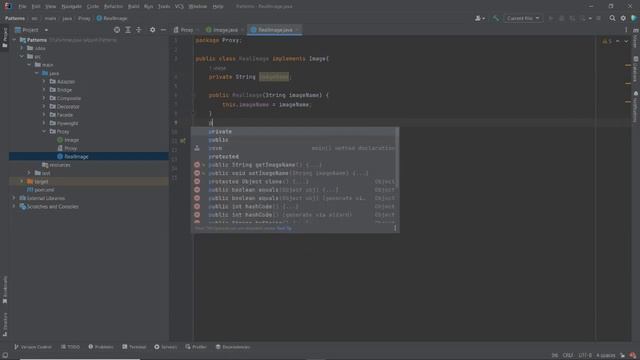Open the Navigate menu
640x360 pixels.
pyautogui.click(x=71, y=6)
